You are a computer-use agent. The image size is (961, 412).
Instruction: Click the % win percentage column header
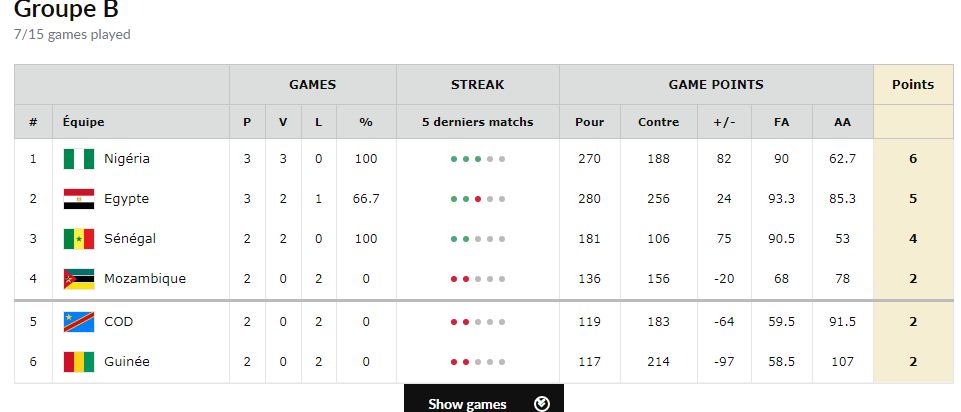[366, 122]
